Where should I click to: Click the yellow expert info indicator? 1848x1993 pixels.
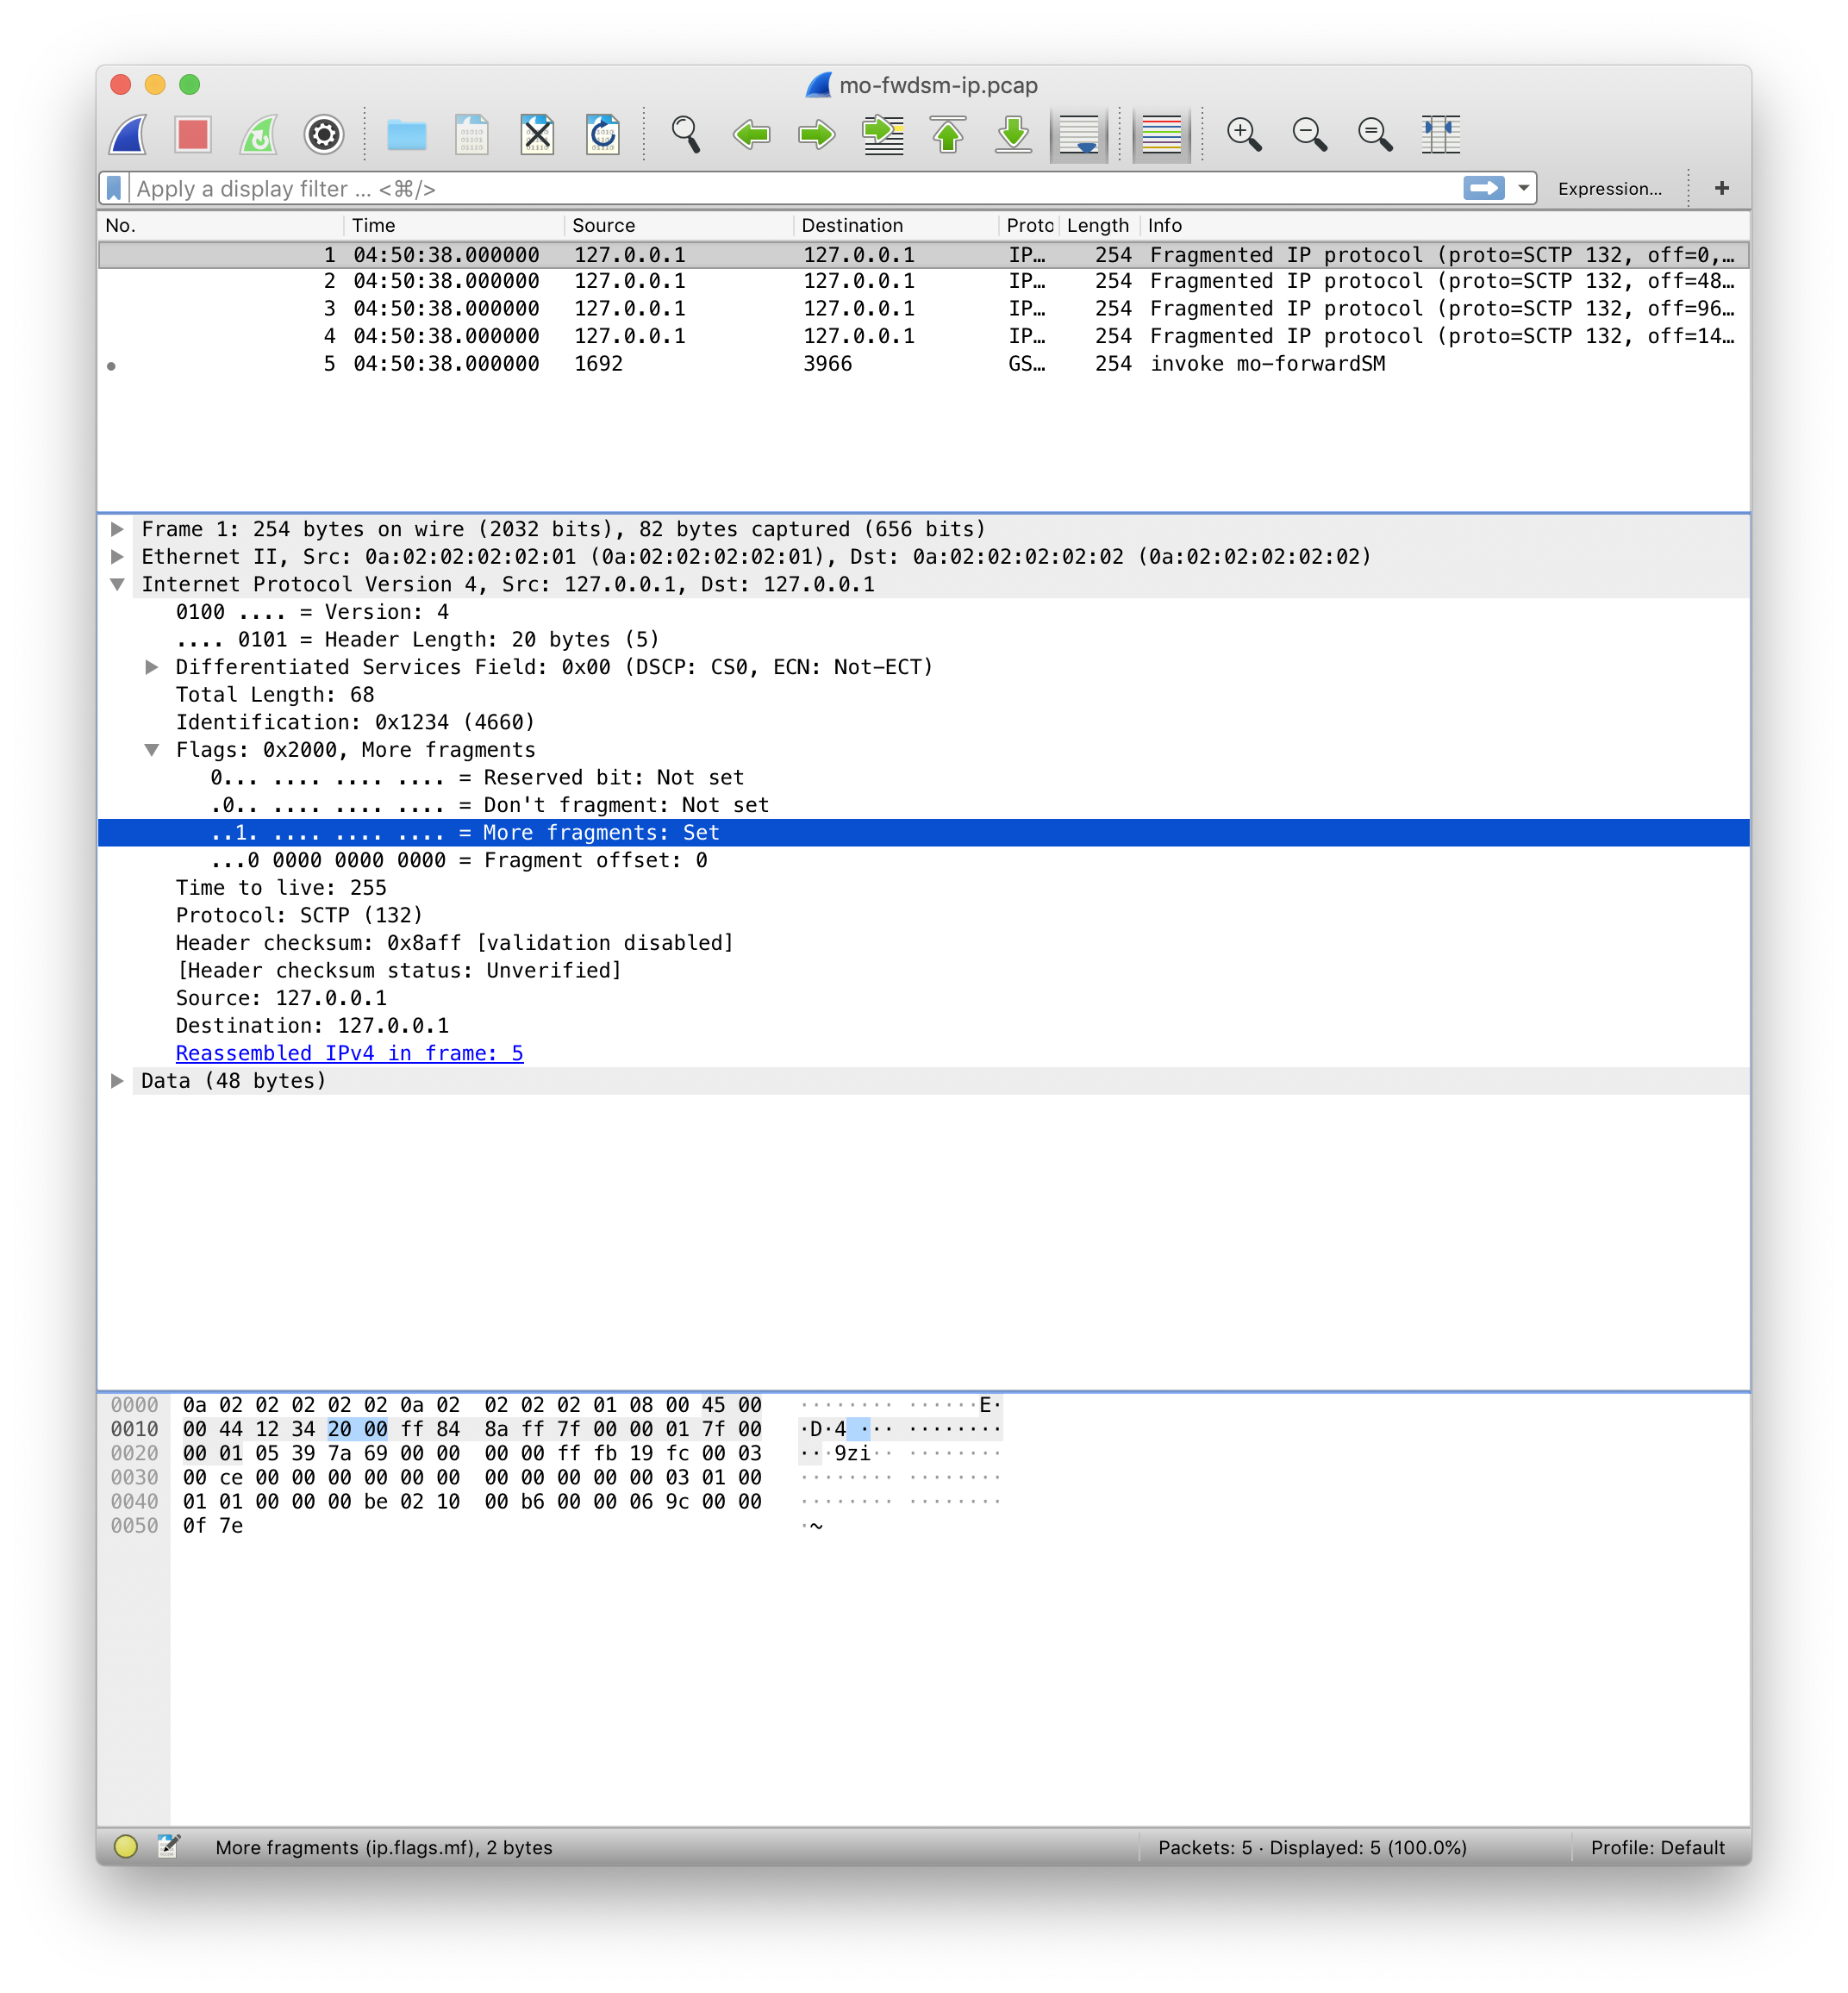(125, 1846)
